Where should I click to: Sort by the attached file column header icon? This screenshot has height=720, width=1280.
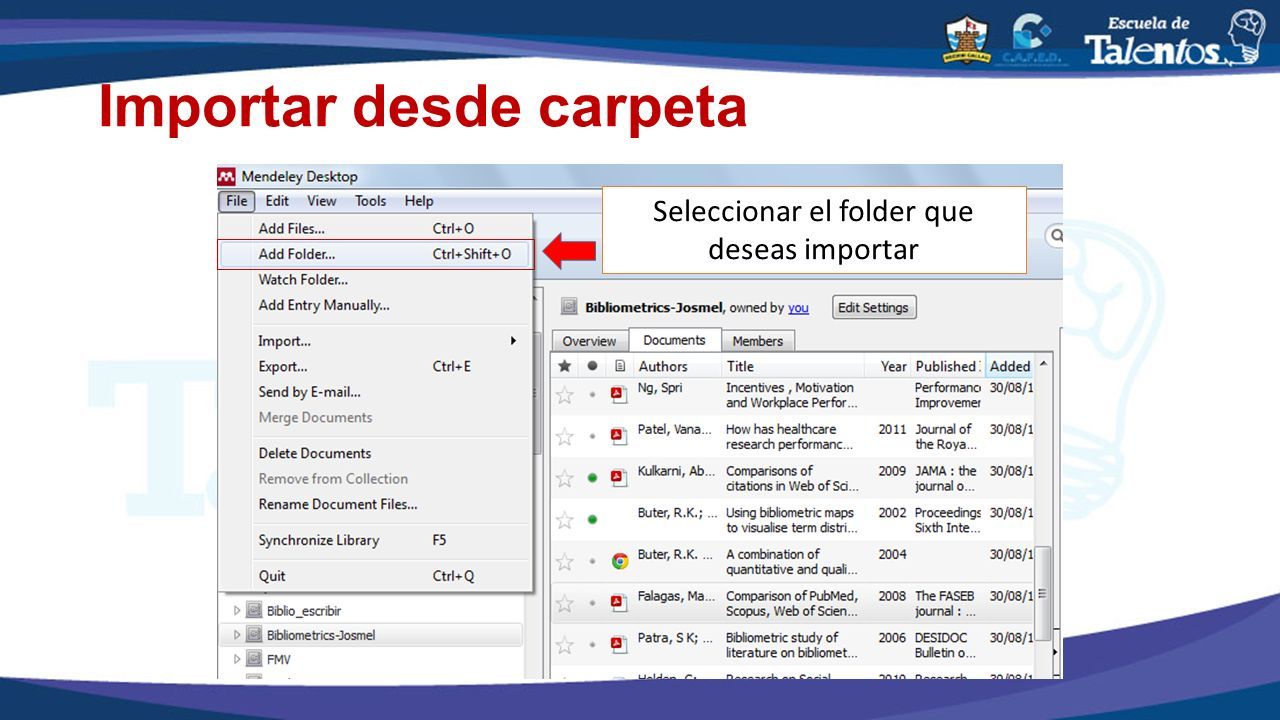coord(620,366)
